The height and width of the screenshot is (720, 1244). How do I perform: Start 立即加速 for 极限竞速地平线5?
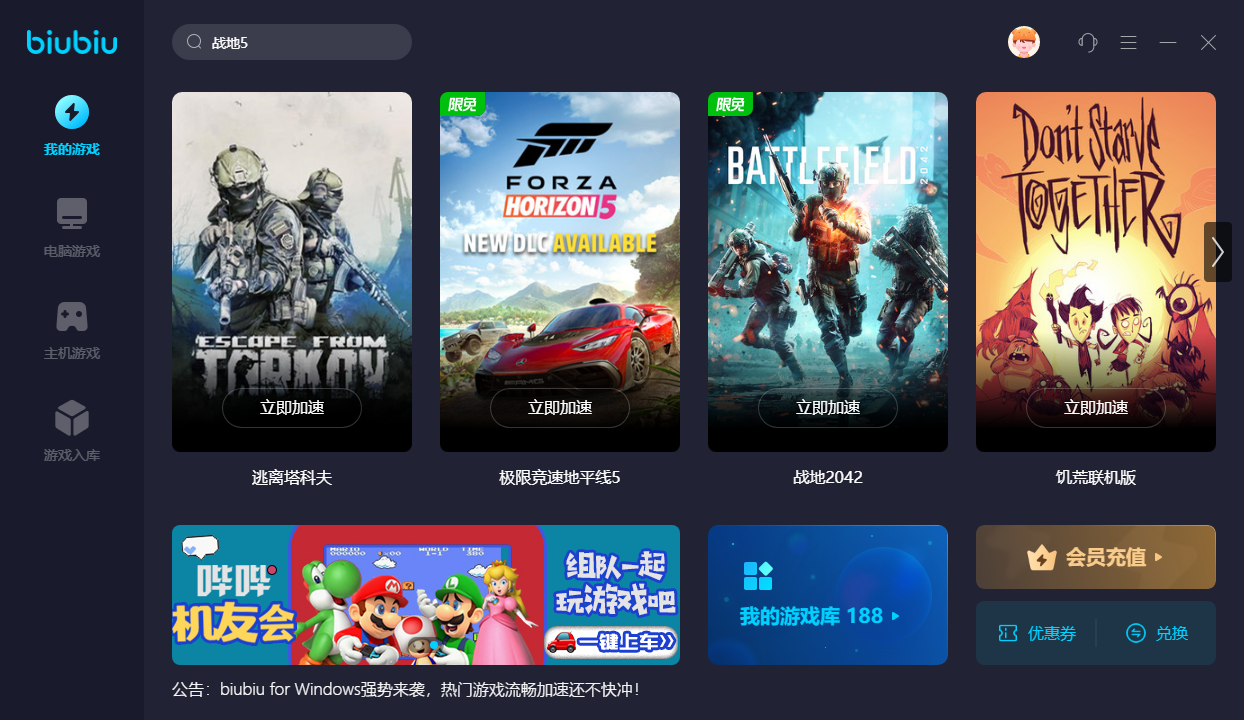click(x=560, y=408)
